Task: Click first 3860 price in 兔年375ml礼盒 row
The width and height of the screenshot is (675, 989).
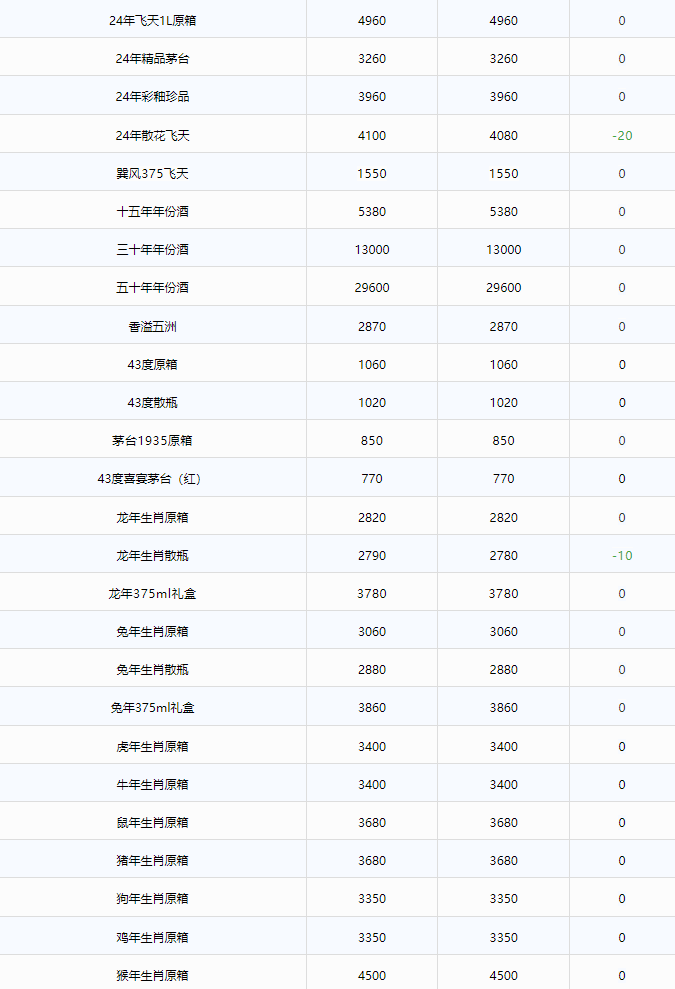Action: tap(372, 708)
